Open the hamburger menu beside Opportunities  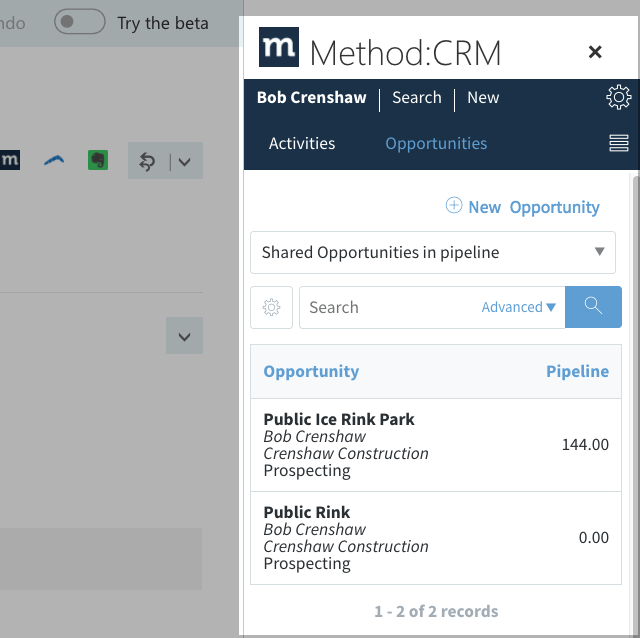click(x=619, y=143)
